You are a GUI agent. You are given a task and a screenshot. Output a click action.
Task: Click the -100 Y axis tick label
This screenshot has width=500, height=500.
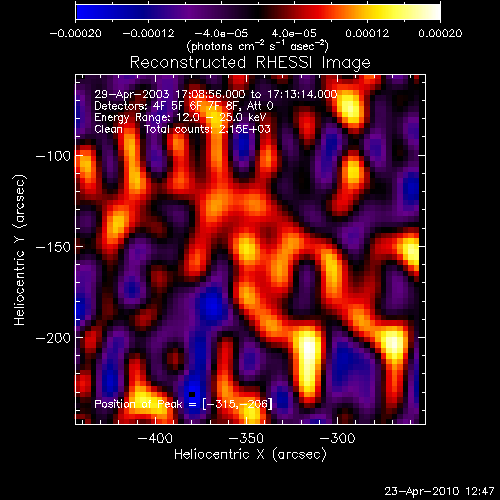[53, 156]
